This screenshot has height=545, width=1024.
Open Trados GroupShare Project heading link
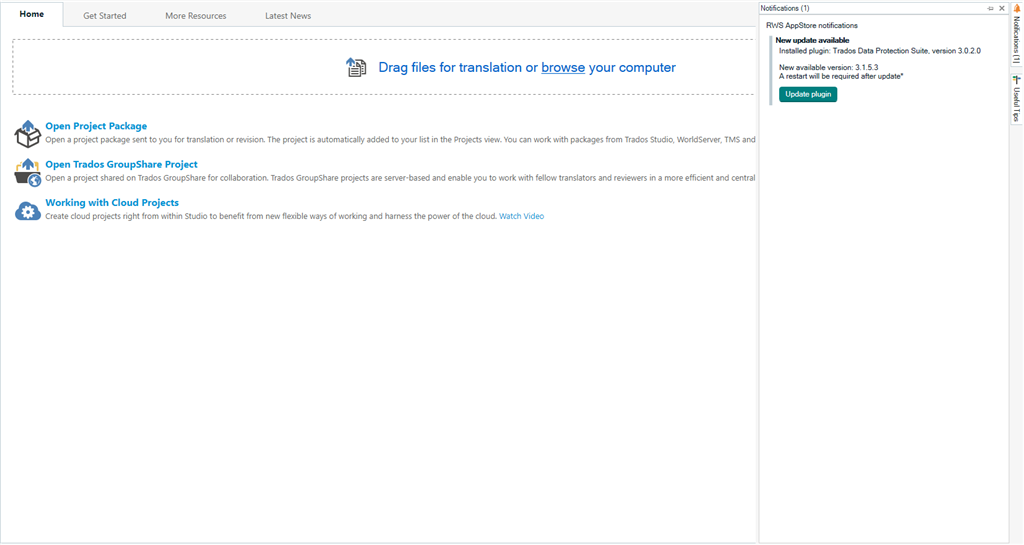click(x=121, y=164)
